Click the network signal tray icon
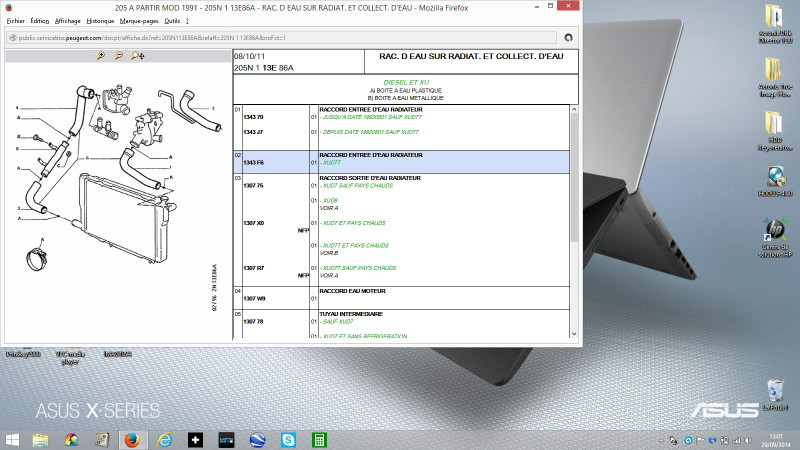This screenshot has height=450, width=800. click(x=736, y=440)
